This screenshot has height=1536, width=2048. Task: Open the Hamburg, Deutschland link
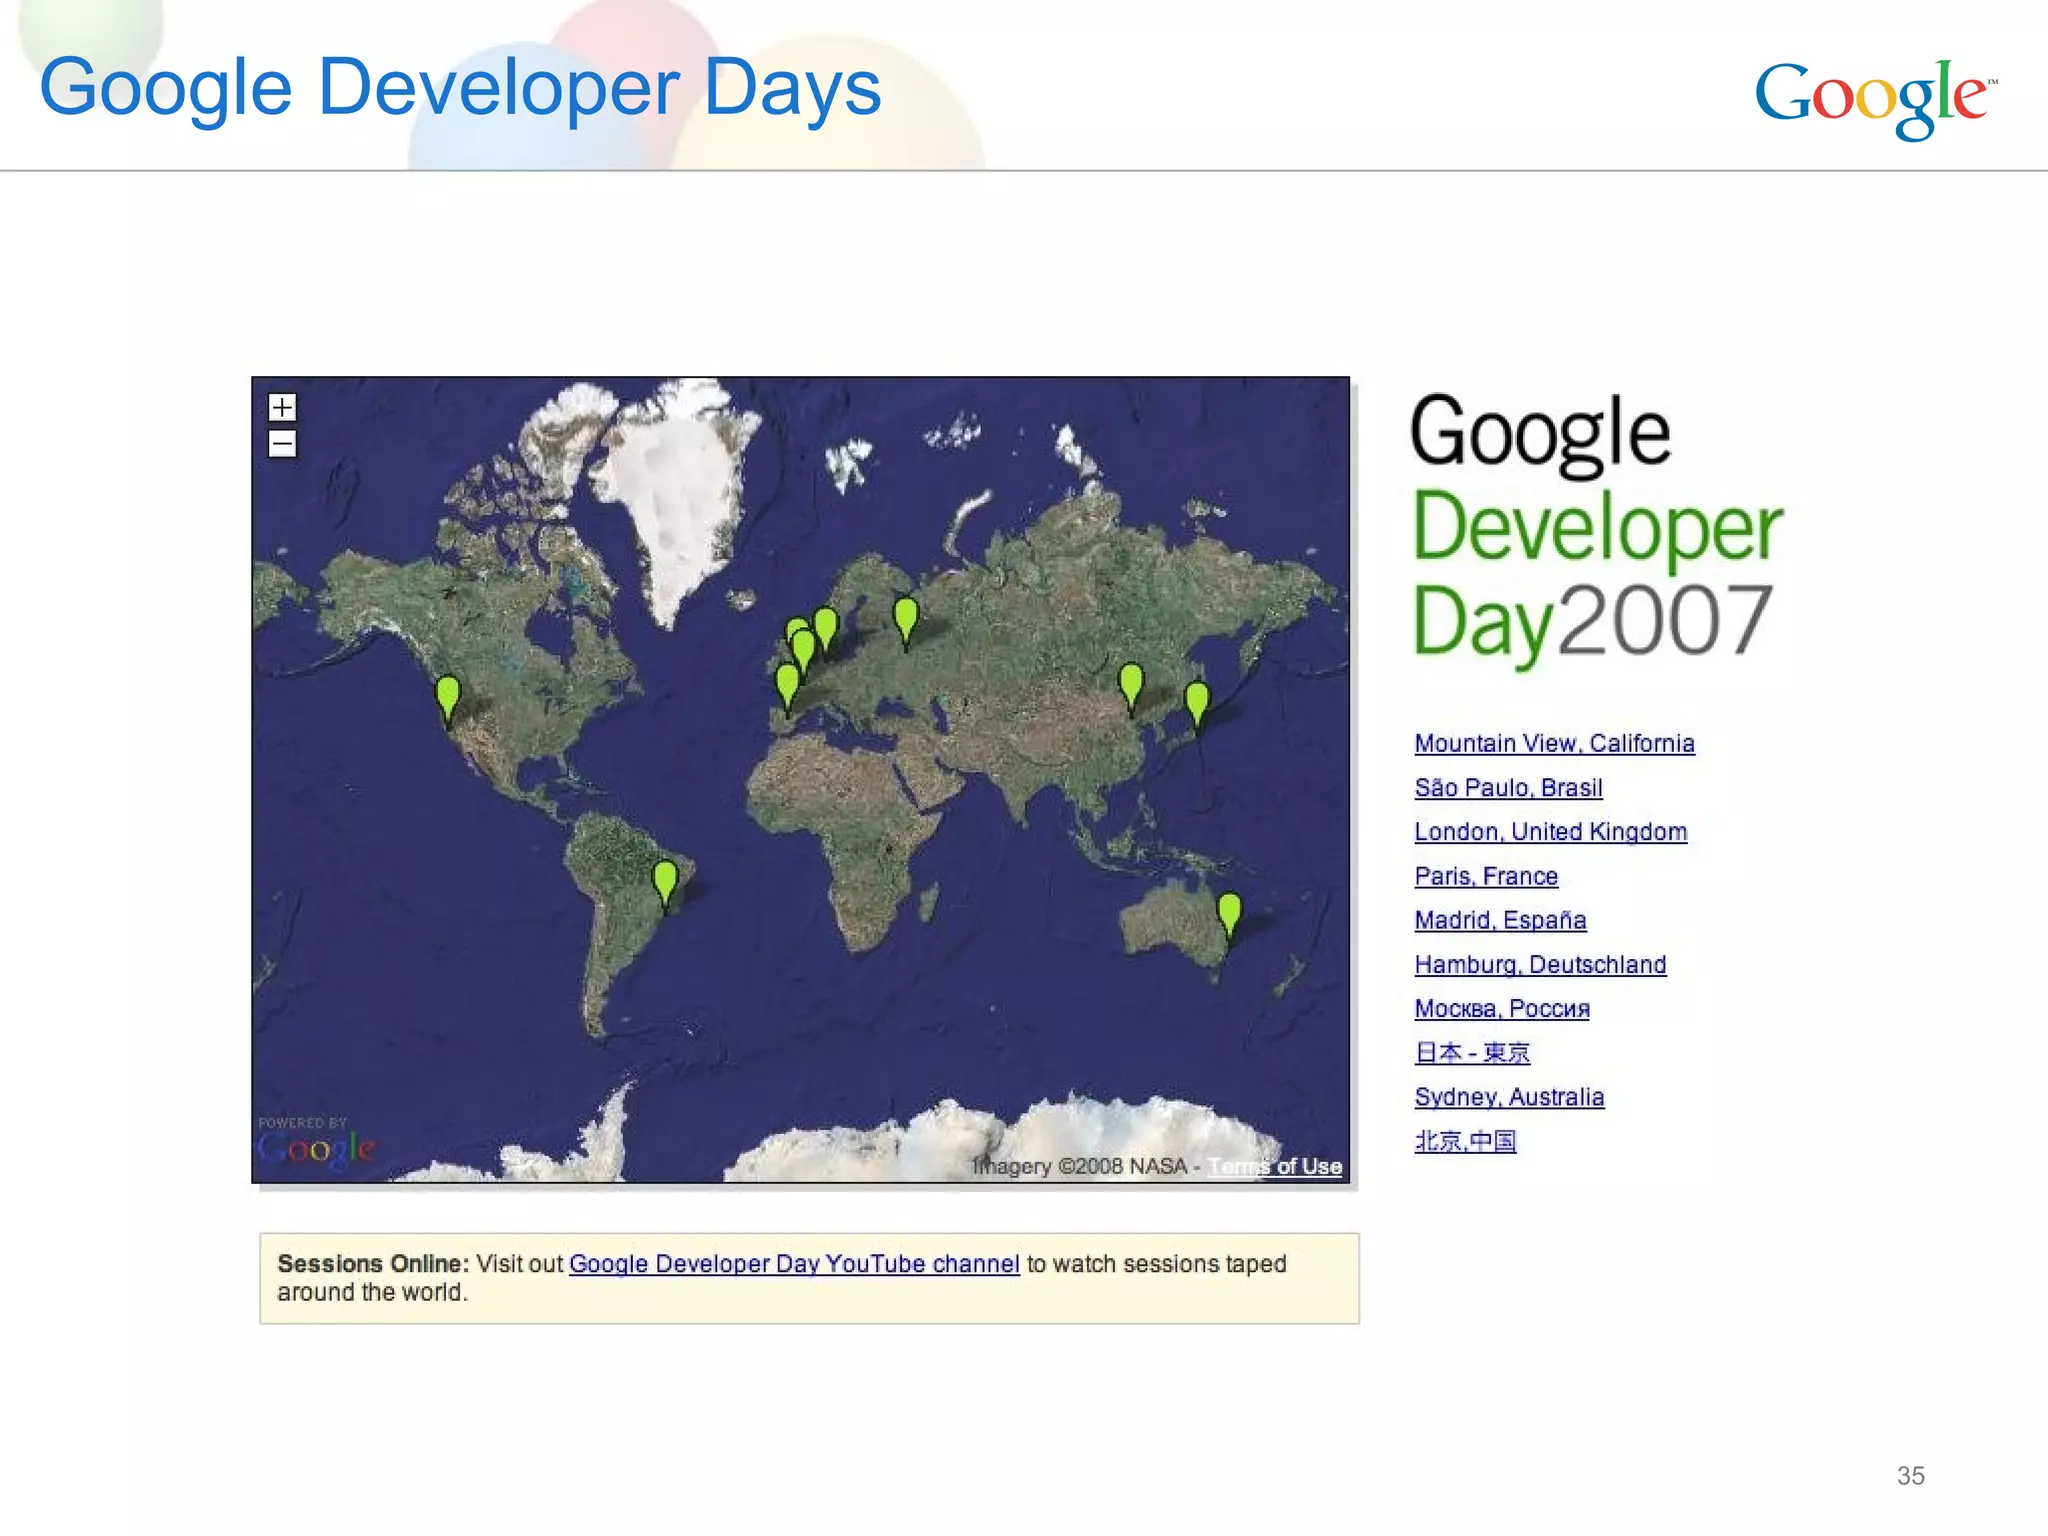coord(1540,965)
